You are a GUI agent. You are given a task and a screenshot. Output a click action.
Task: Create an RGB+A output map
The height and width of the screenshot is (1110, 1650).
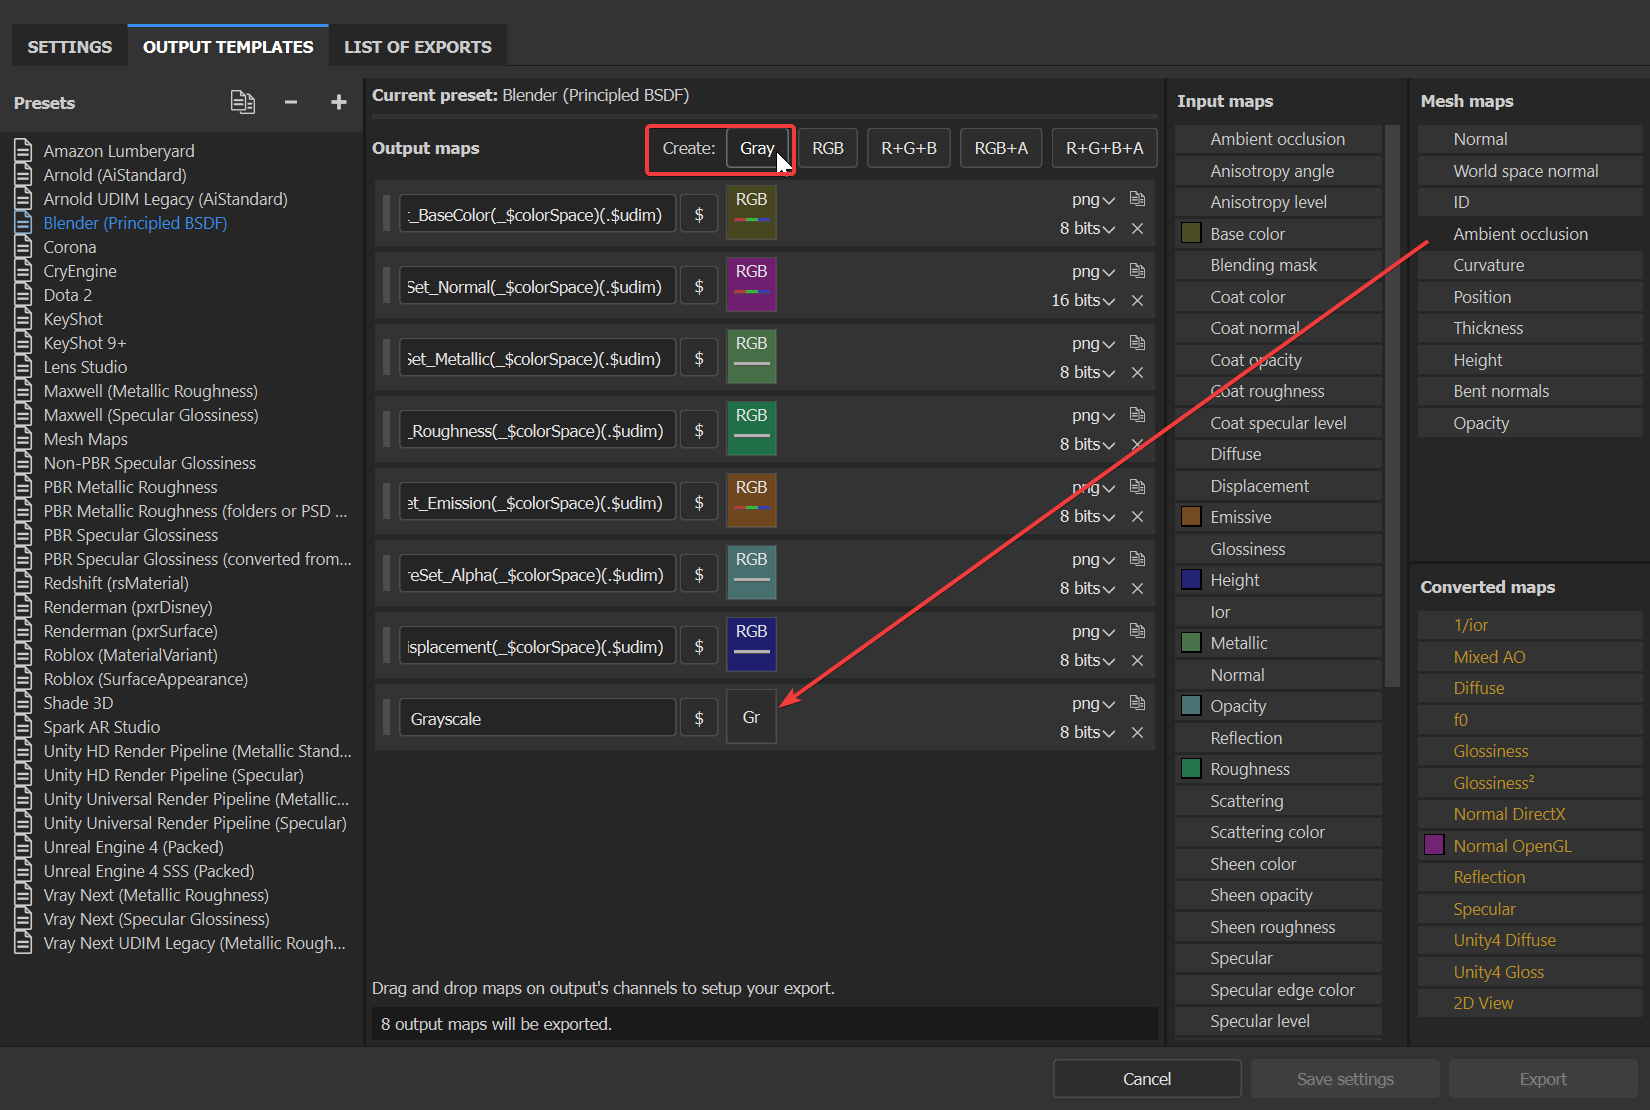(x=1000, y=147)
